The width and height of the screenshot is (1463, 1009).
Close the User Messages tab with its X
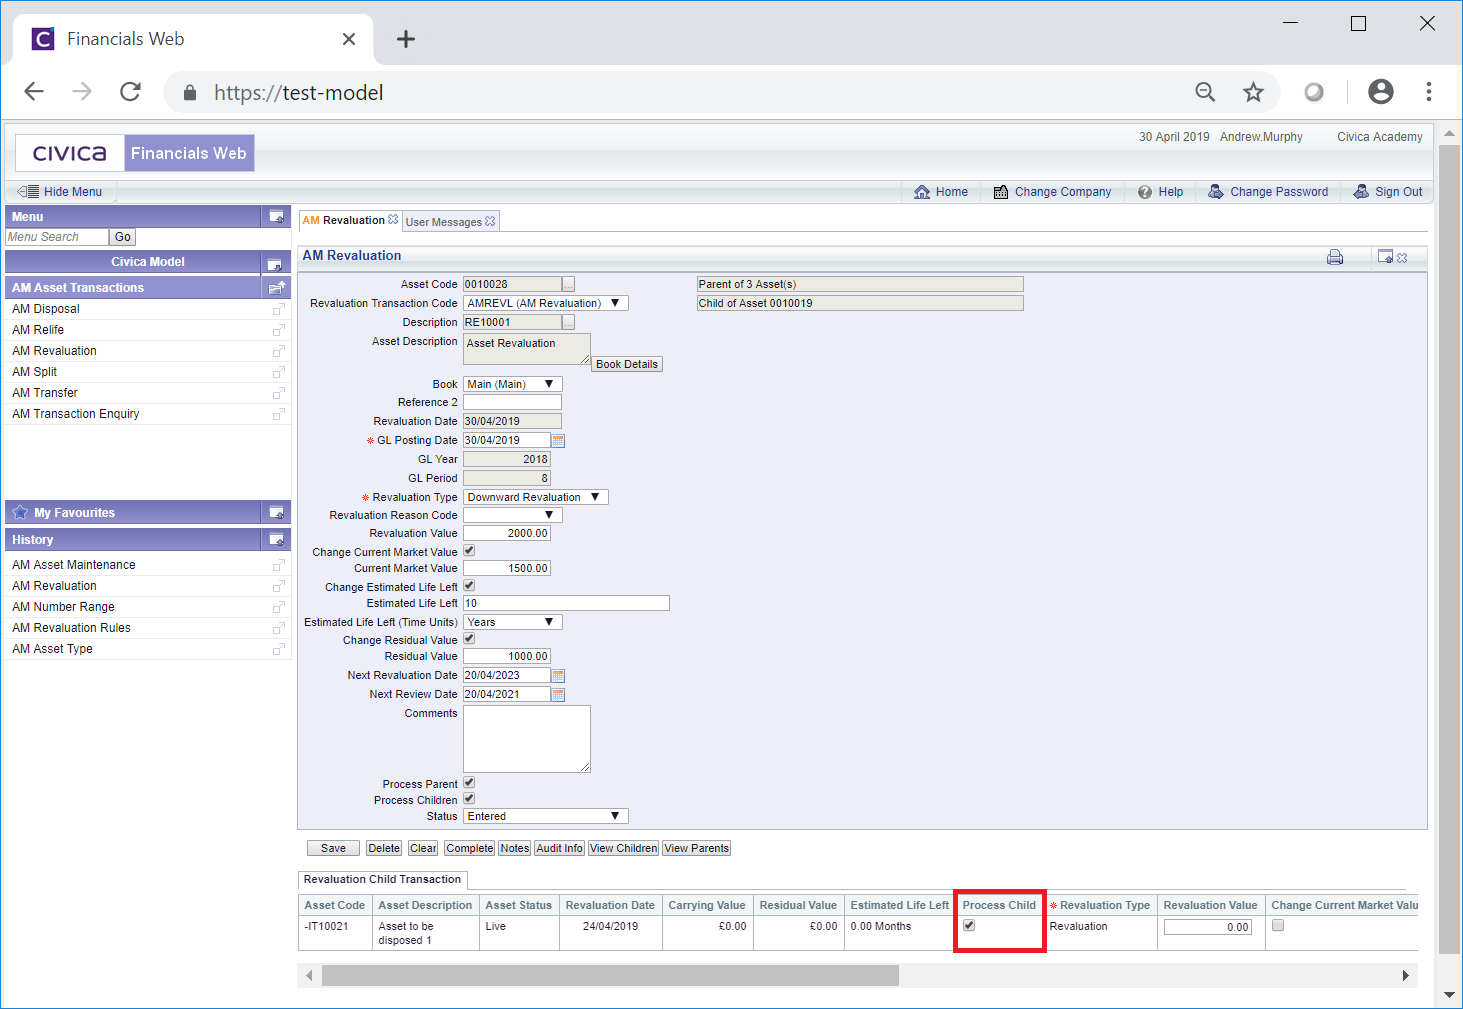coord(490,222)
